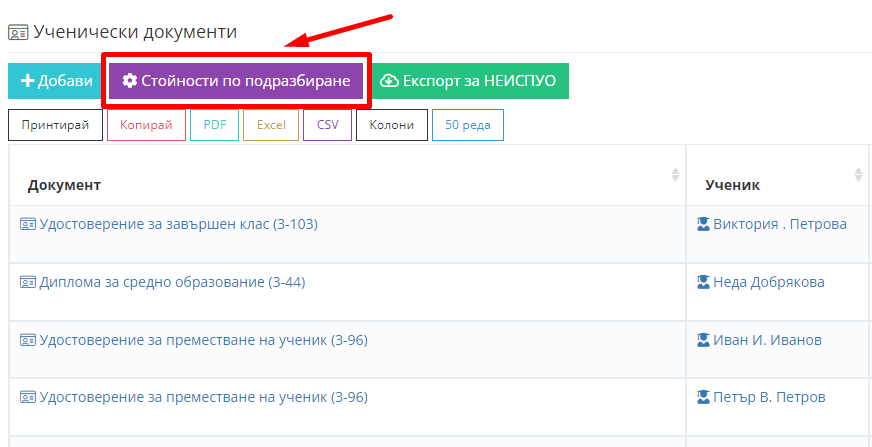The image size is (872, 447).
Task: Click the Ученически документи page title
Action: click(135, 32)
